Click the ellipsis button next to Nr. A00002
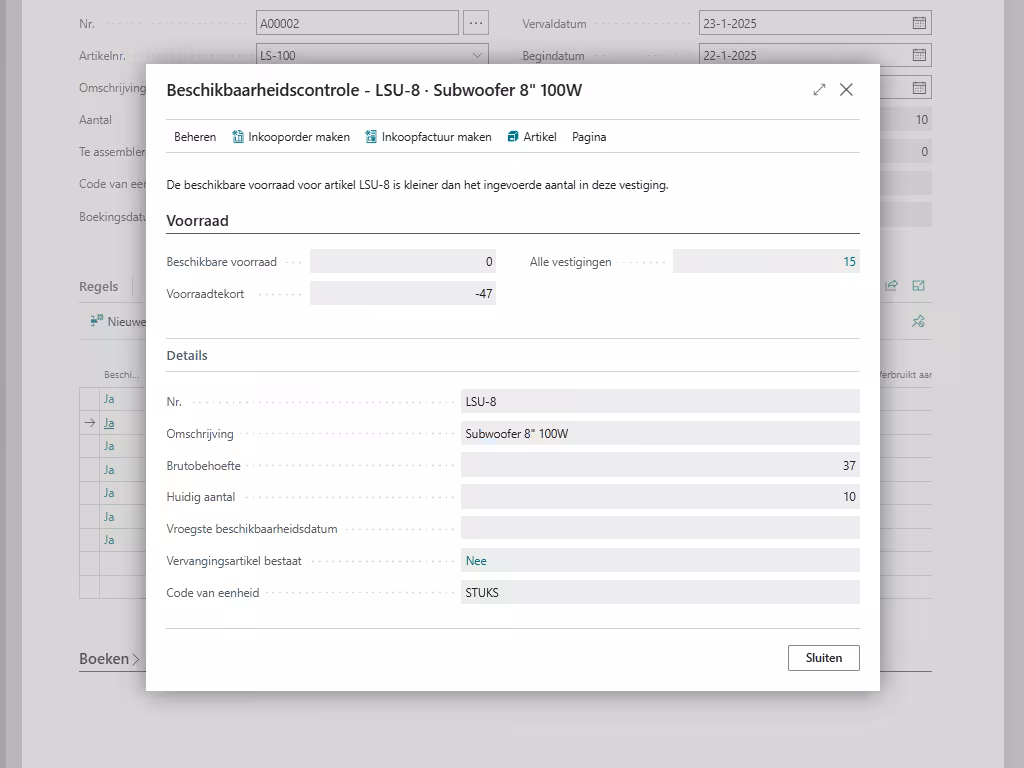Image resolution: width=1024 pixels, height=768 pixels. pyautogui.click(x=476, y=23)
